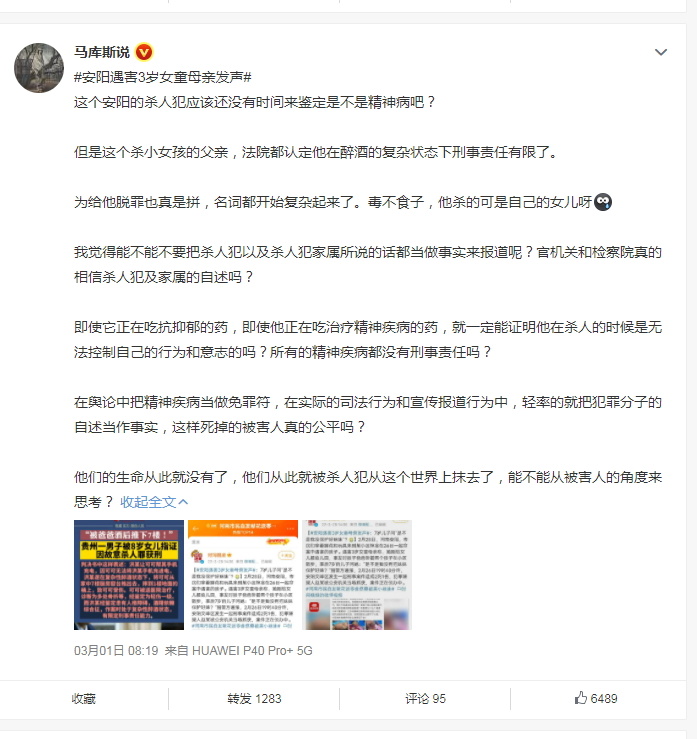697x739 pixels.
Task: Open the post options chevron menu
Action: [661, 52]
